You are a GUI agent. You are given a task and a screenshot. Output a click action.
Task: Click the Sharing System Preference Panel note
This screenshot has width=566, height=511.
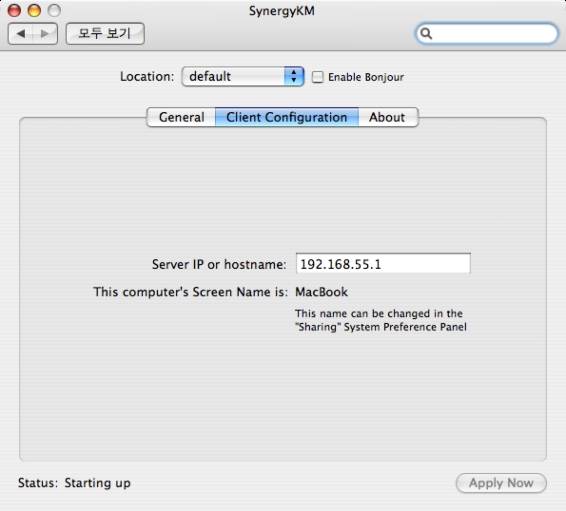pyautogui.click(x=381, y=320)
